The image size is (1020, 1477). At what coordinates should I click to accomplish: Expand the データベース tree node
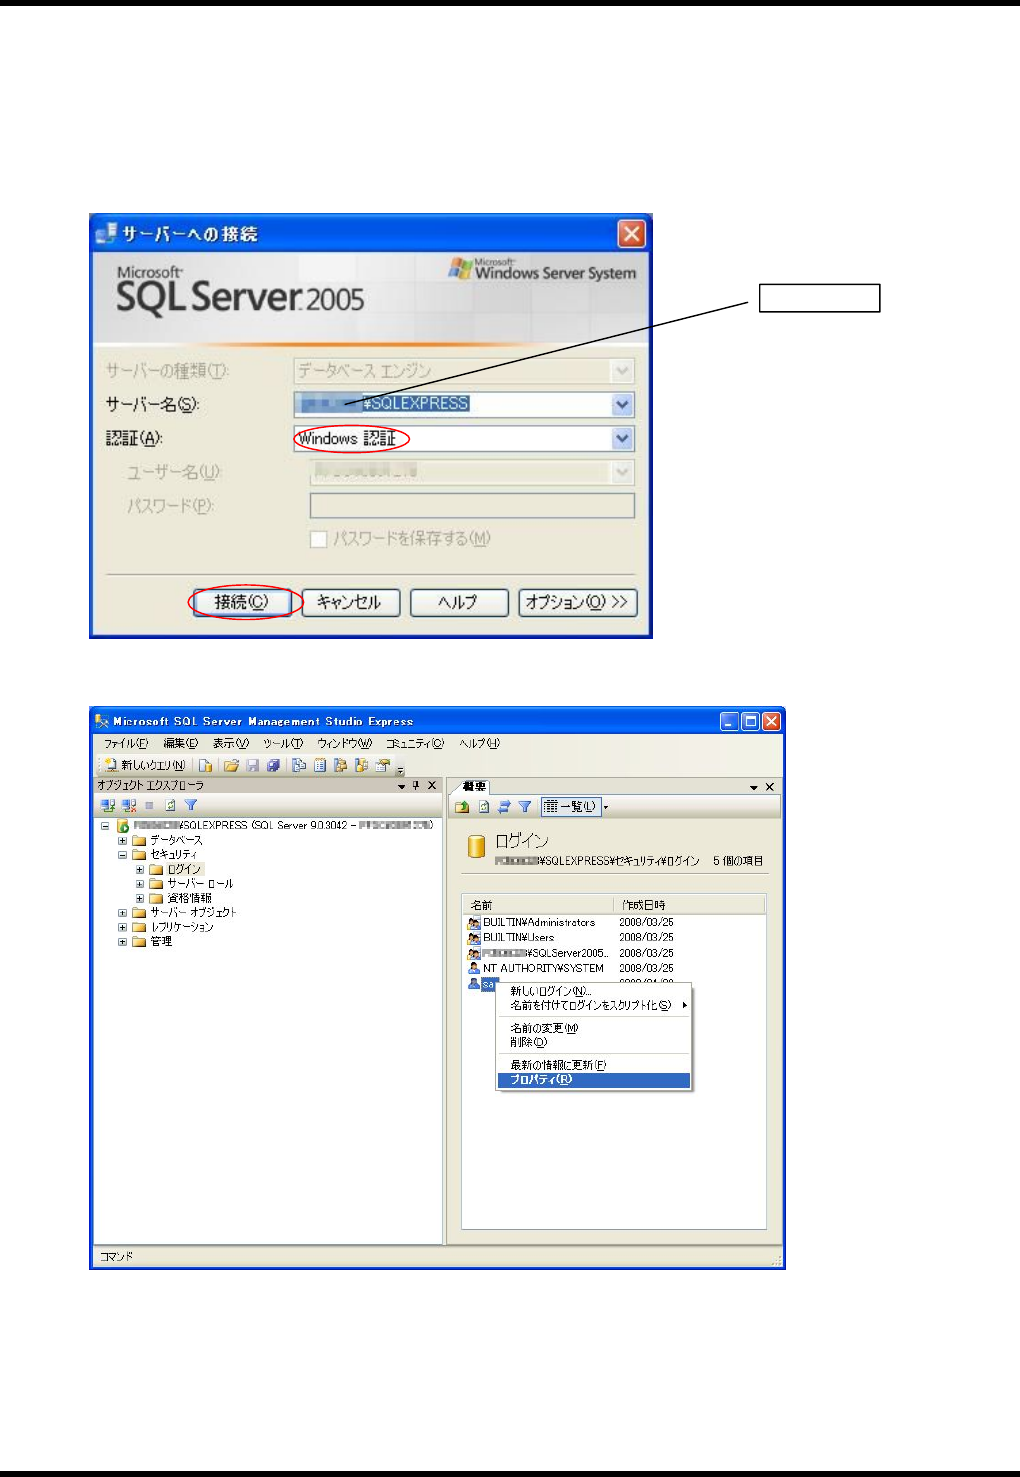(x=123, y=841)
